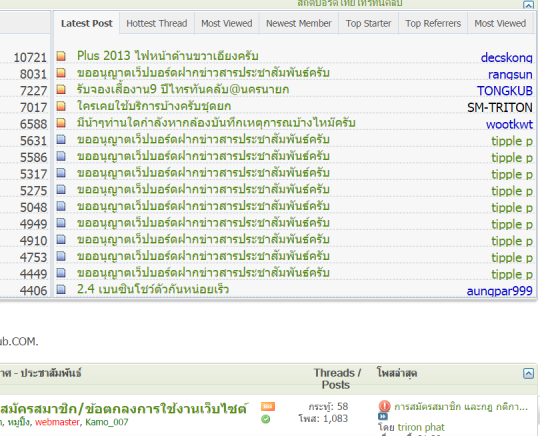540x436 pixels.
Task: Open thread รับจองเสื้องาน9 ปีไทรทันคลับ@นครนายก
Action: 183,90
